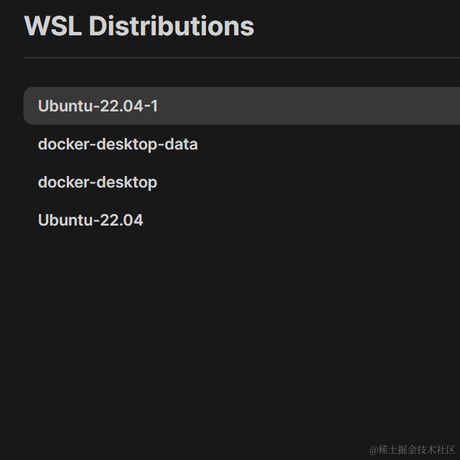Pick the entry ending in -data
The height and width of the screenshot is (460, 460).
(x=242, y=144)
